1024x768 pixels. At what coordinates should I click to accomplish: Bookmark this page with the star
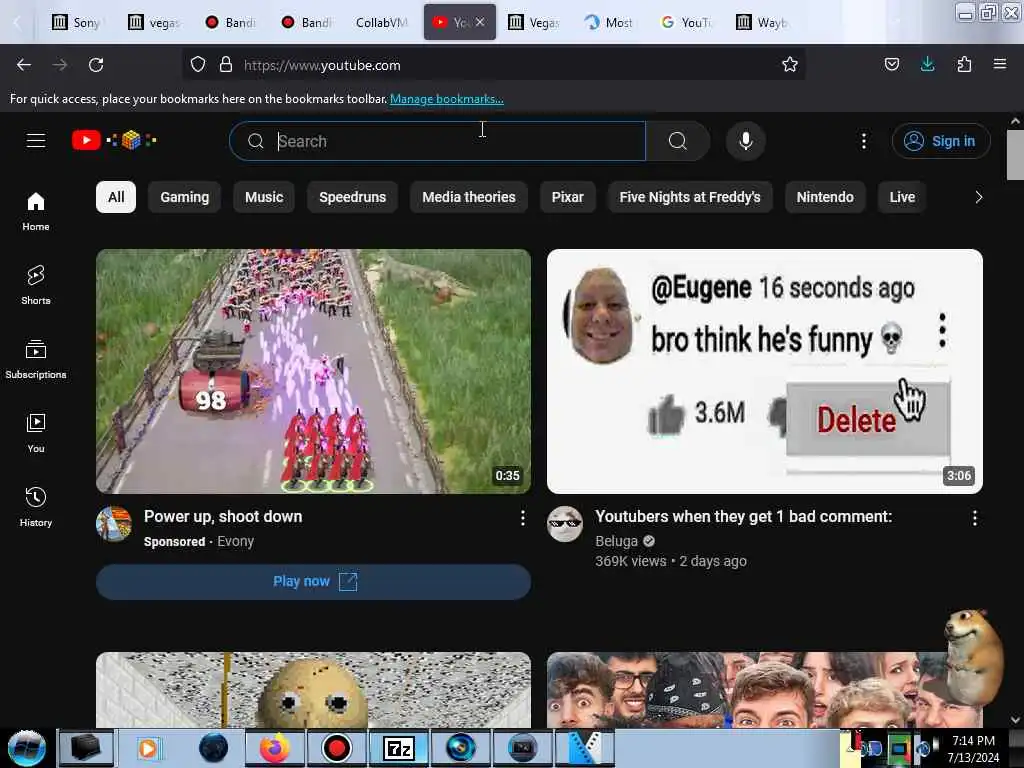point(790,65)
